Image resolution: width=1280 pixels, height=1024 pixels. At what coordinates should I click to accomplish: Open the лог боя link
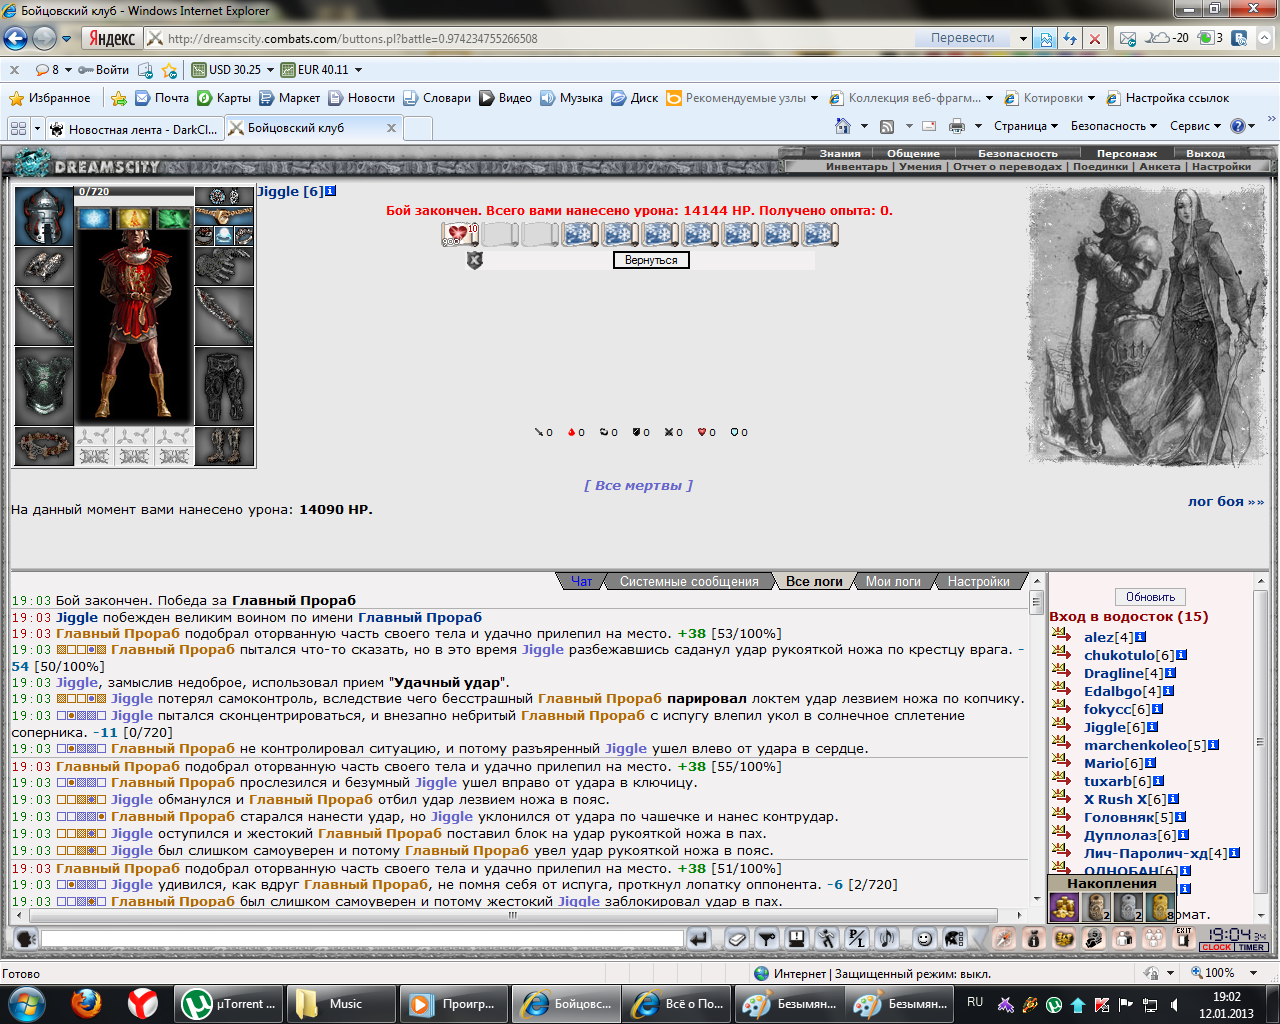tap(1226, 501)
